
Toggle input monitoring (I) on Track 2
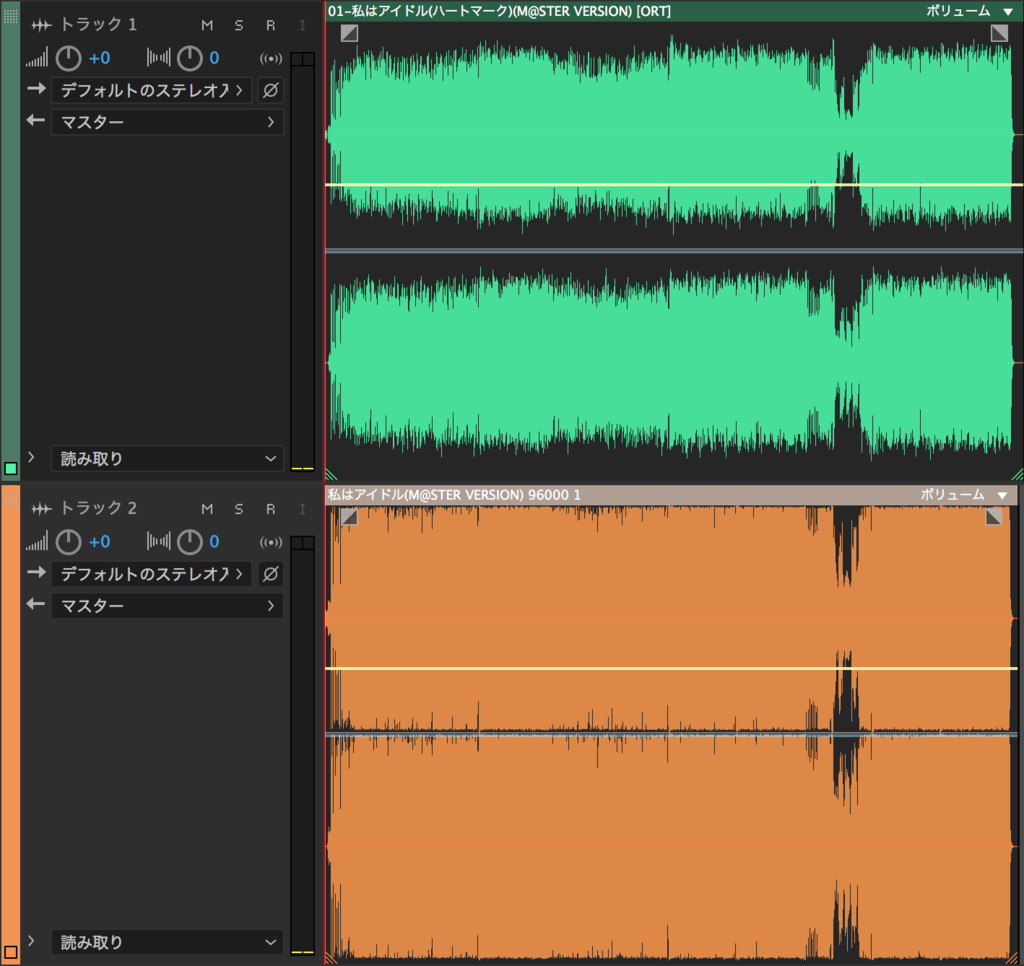coord(302,508)
